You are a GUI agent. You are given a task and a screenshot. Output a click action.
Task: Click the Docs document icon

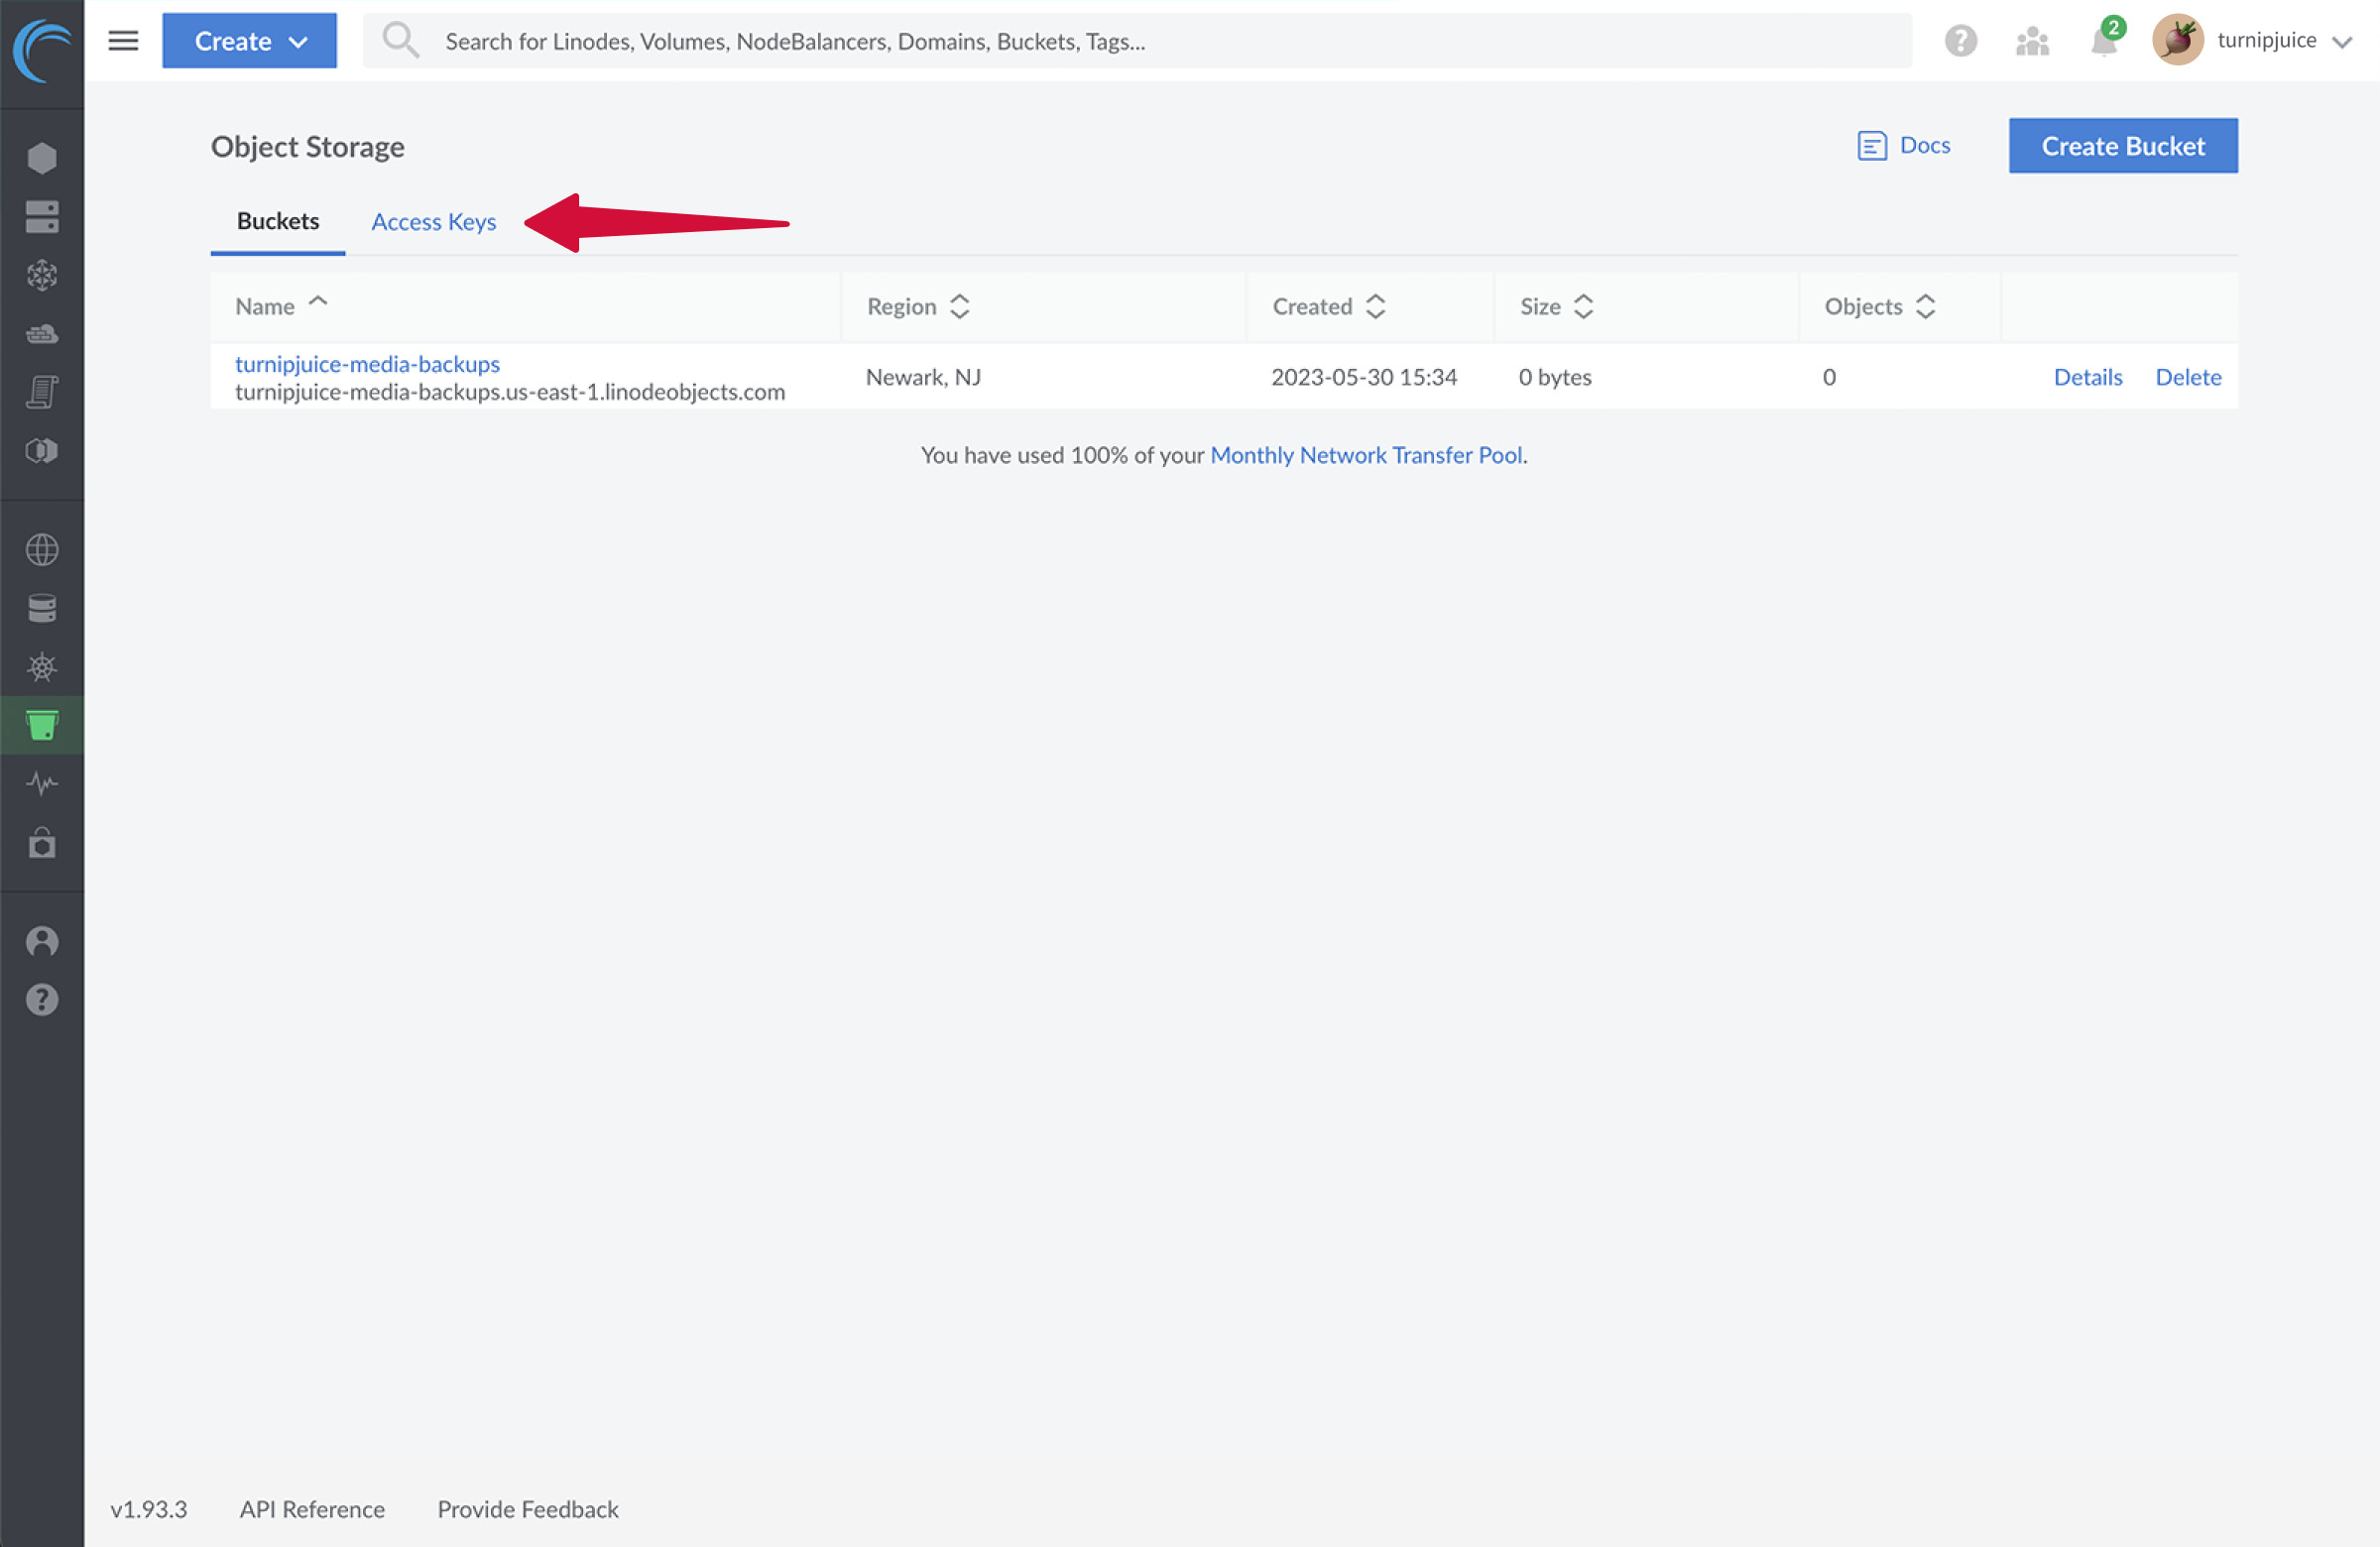point(1871,146)
